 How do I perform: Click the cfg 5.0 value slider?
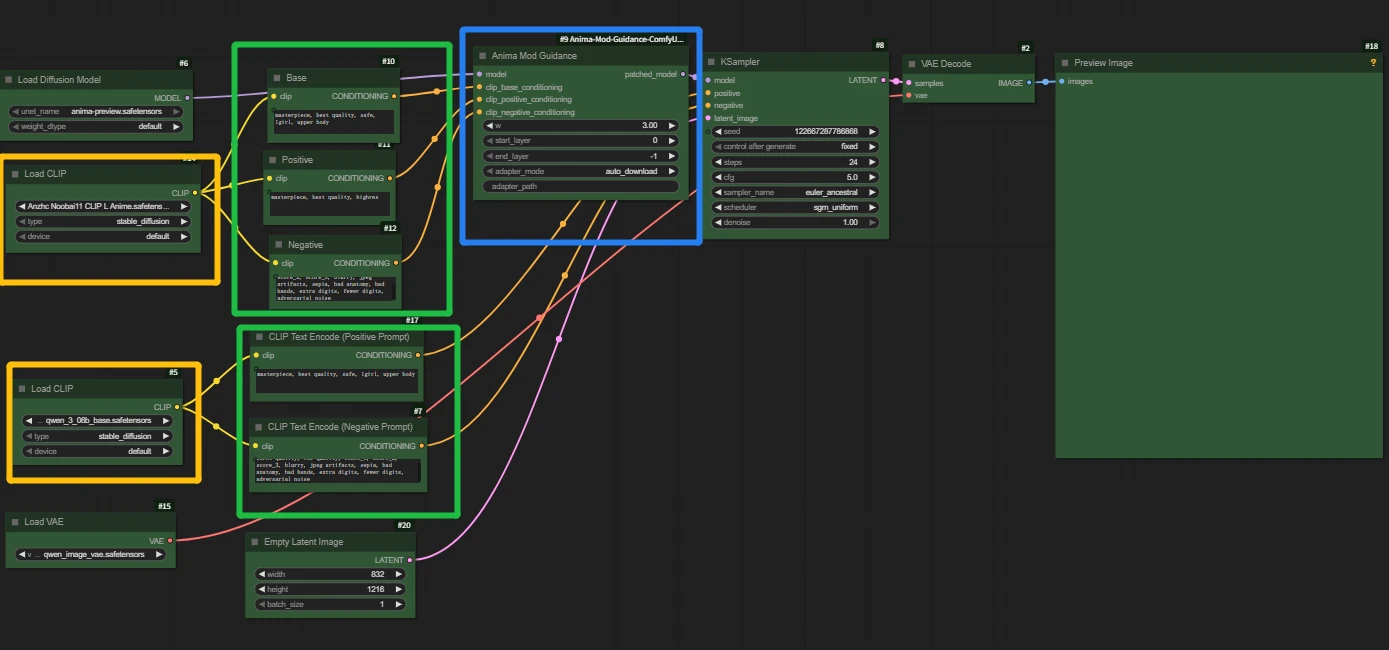point(795,177)
